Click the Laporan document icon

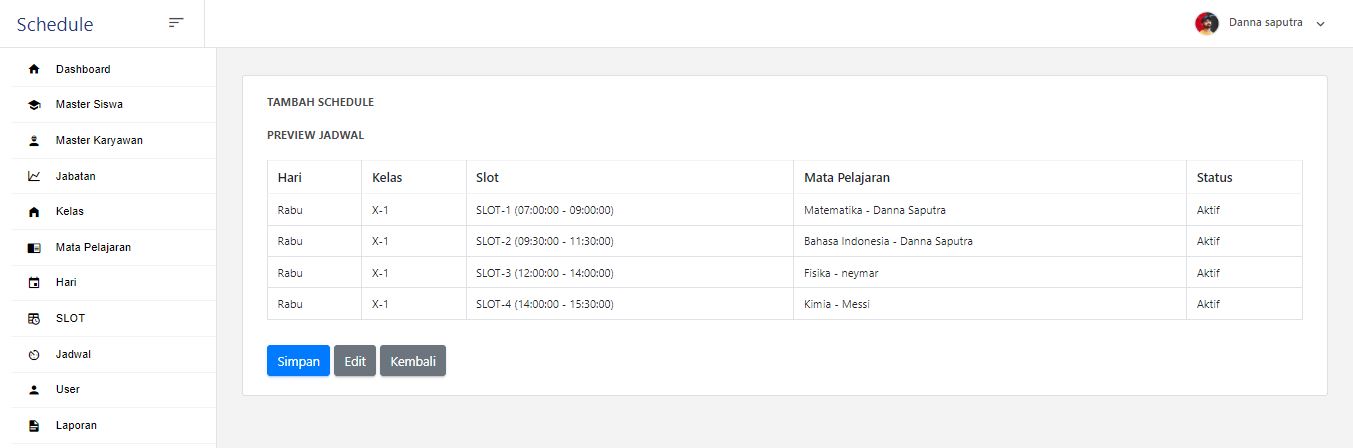(34, 426)
